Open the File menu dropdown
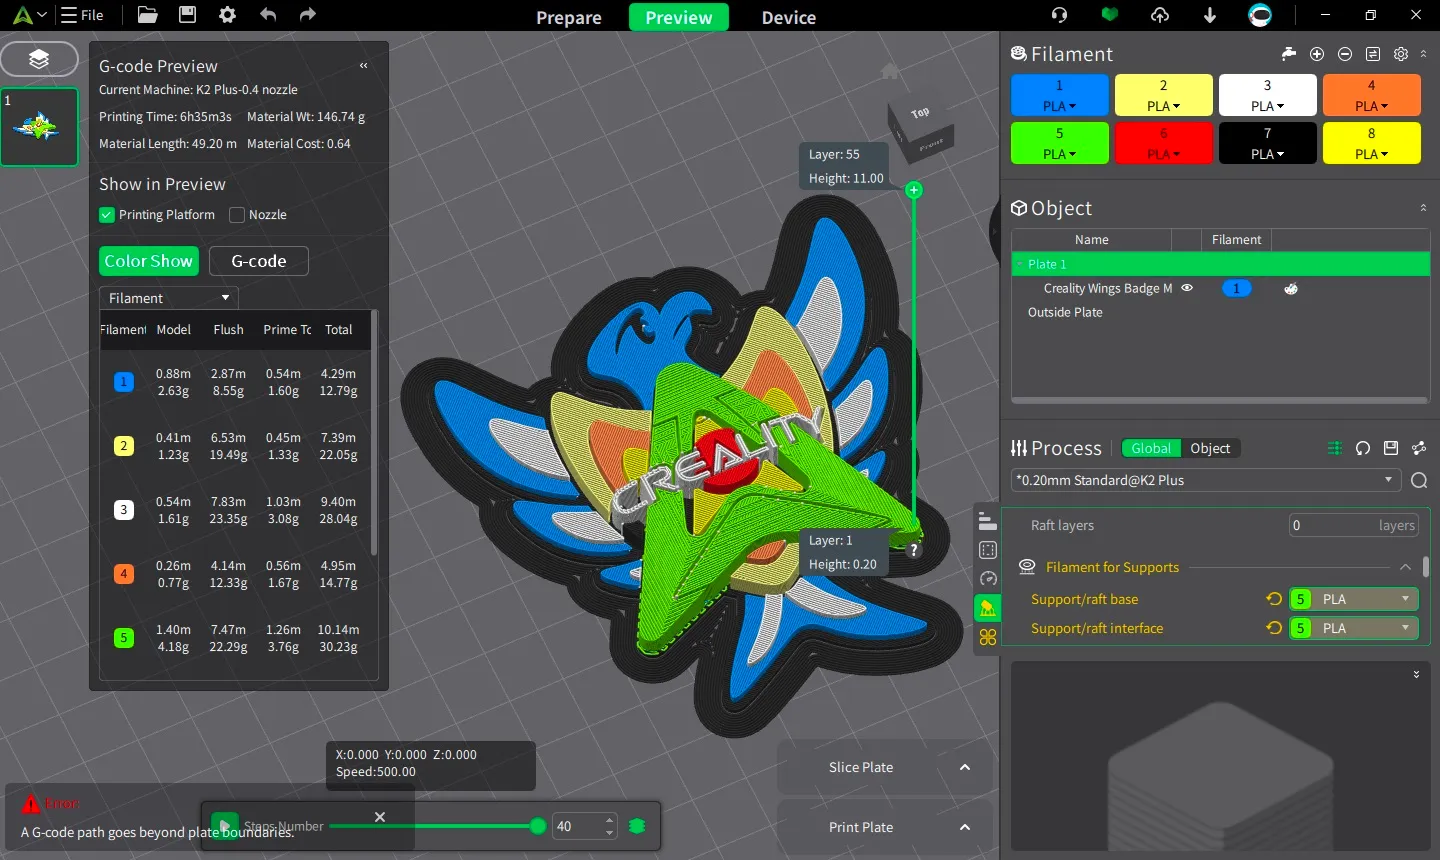1440x860 pixels. click(82, 15)
